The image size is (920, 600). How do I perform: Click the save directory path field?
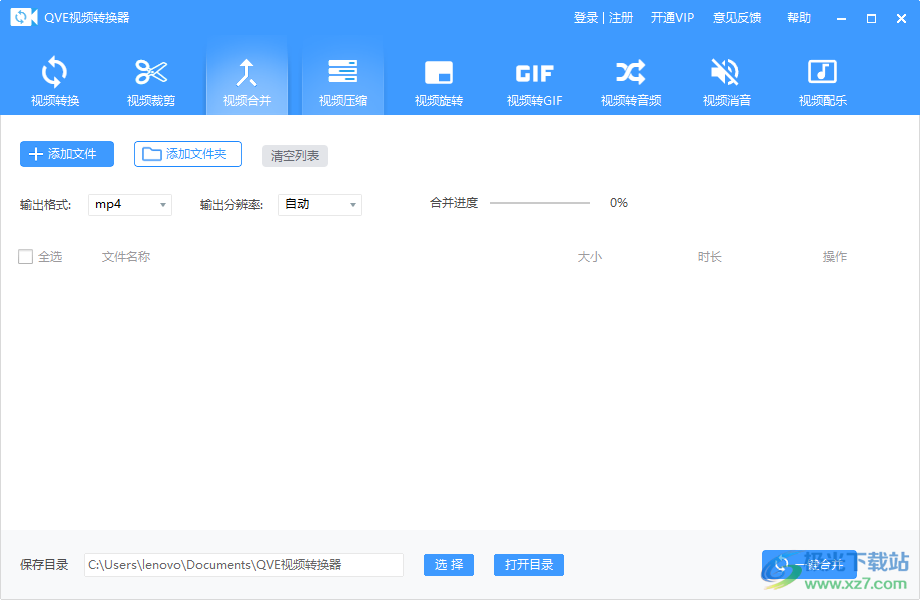243,565
